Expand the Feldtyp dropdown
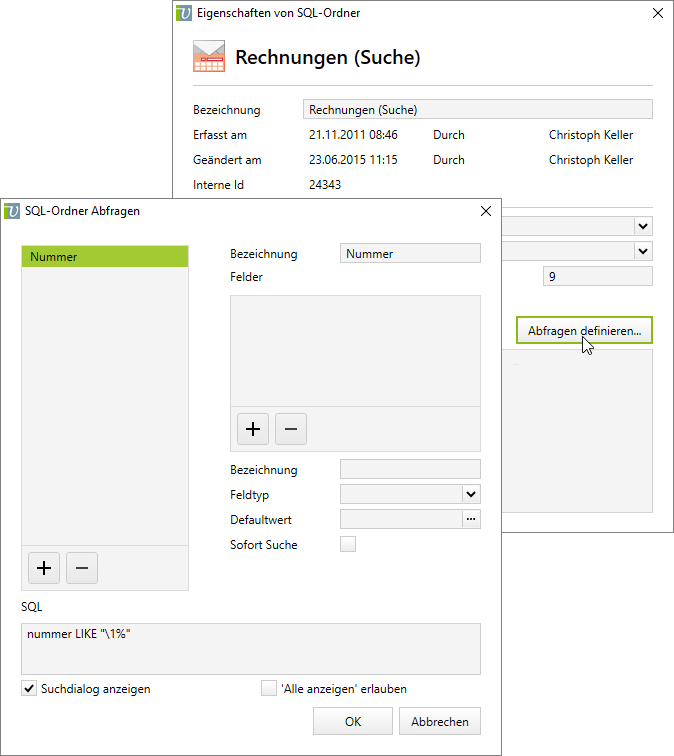 (471, 494)
